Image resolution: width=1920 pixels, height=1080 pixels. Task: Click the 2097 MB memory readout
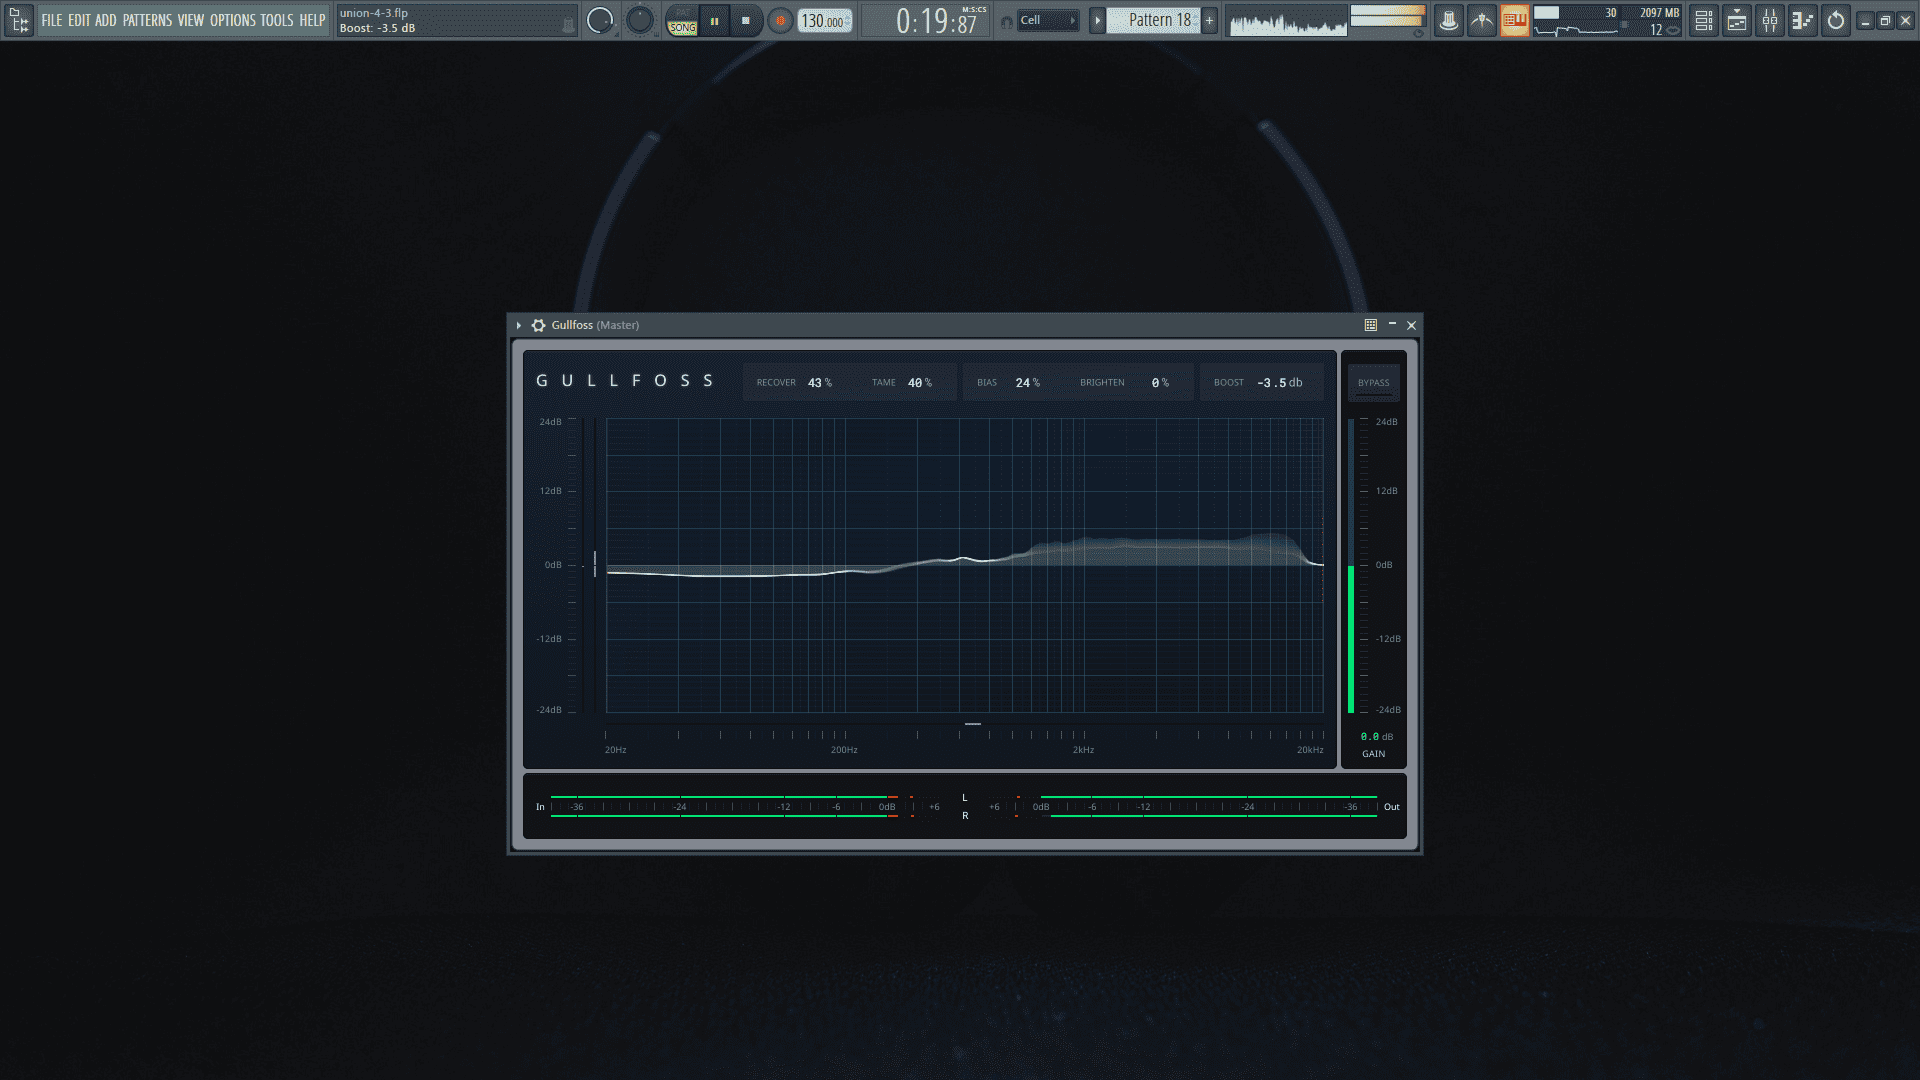tap(1659, 13)
